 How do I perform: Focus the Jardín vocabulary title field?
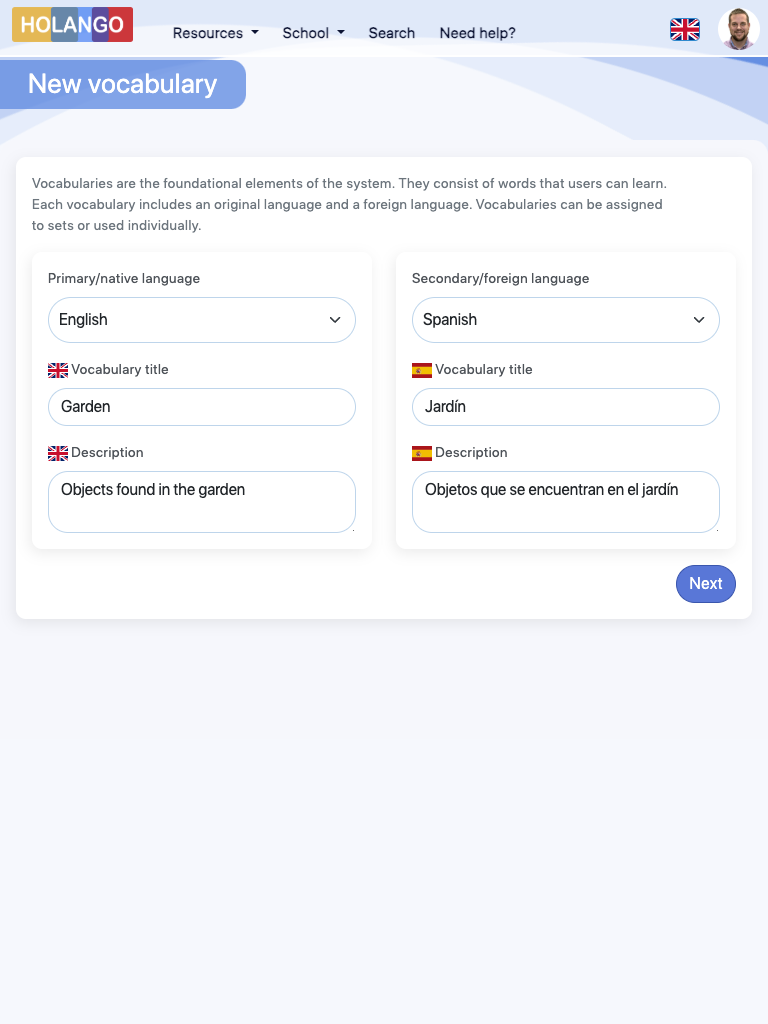tap(566, 407)
